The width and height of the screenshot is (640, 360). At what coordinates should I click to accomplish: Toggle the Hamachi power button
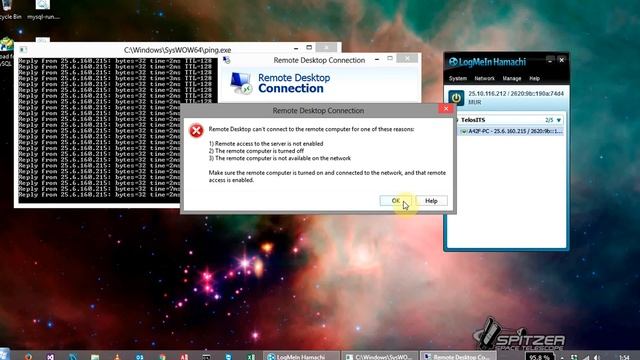pyautogui.click(x=456, y=98)
